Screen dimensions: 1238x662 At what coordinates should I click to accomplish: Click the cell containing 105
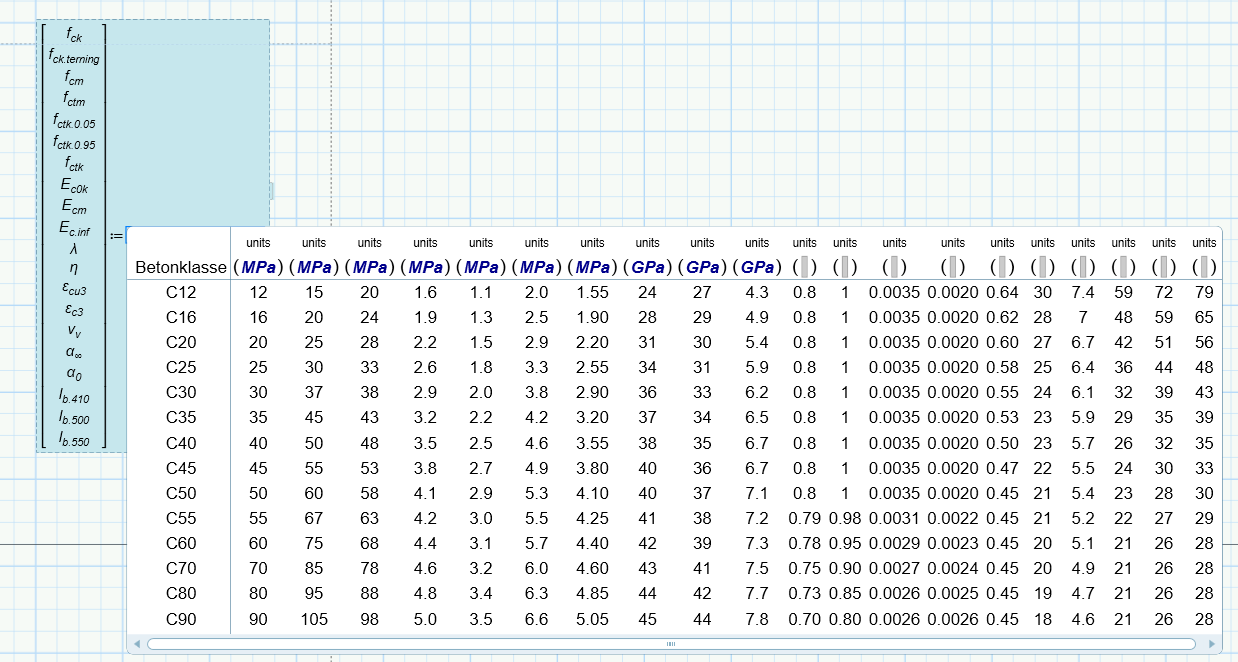(x=314, y=619)
